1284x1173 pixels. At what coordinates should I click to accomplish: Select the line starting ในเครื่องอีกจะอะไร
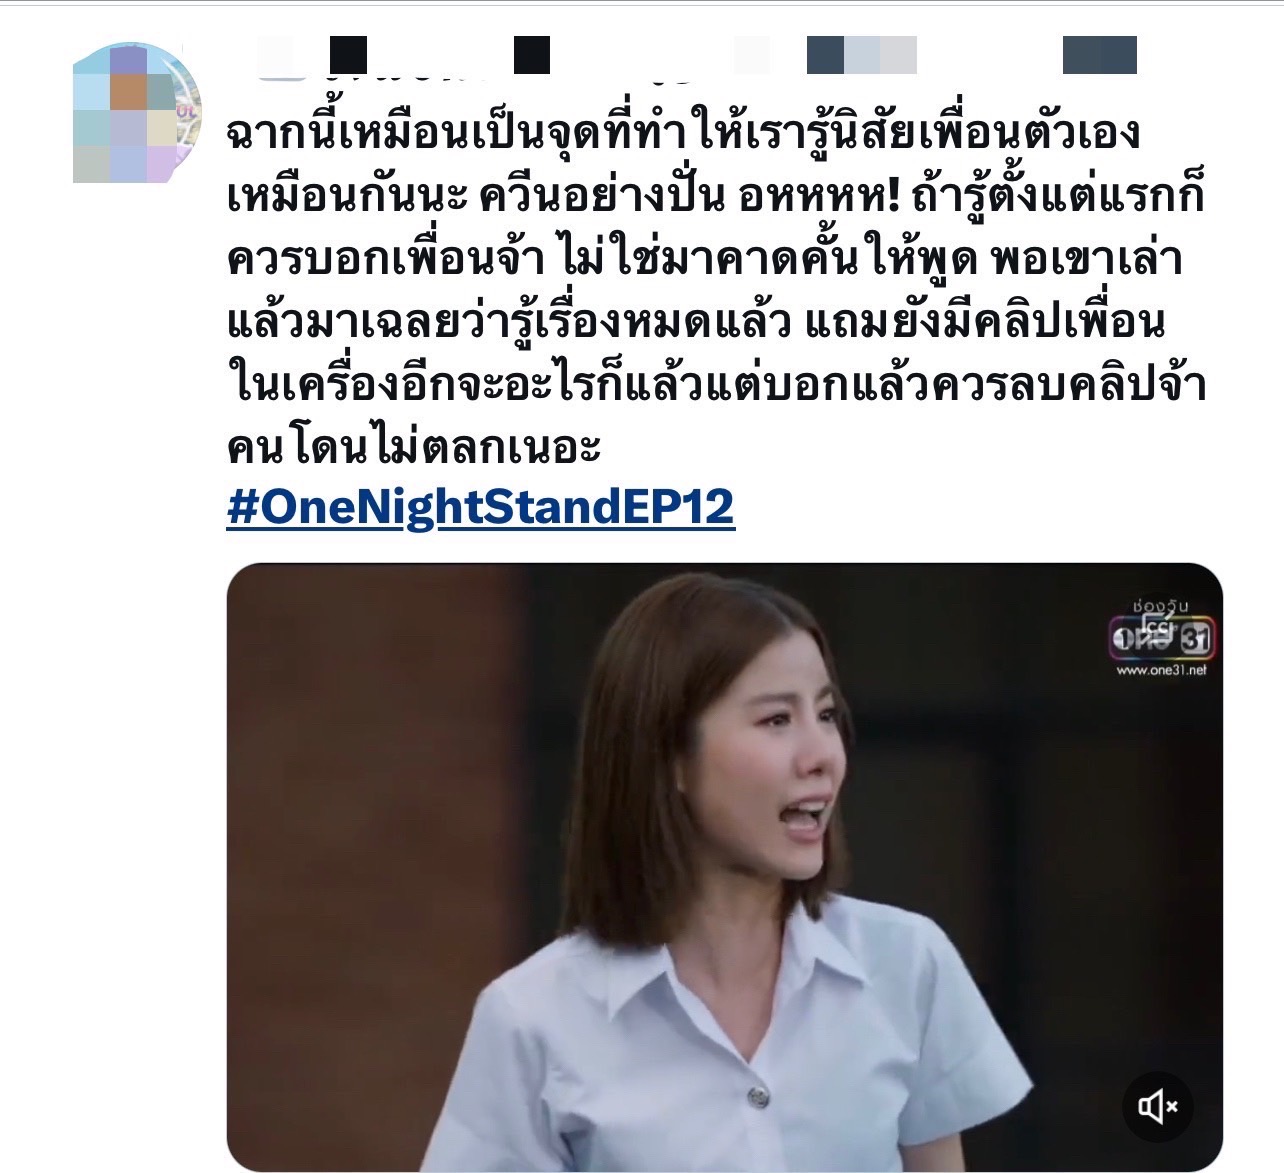pyautogui.click(x=716, y=386)
